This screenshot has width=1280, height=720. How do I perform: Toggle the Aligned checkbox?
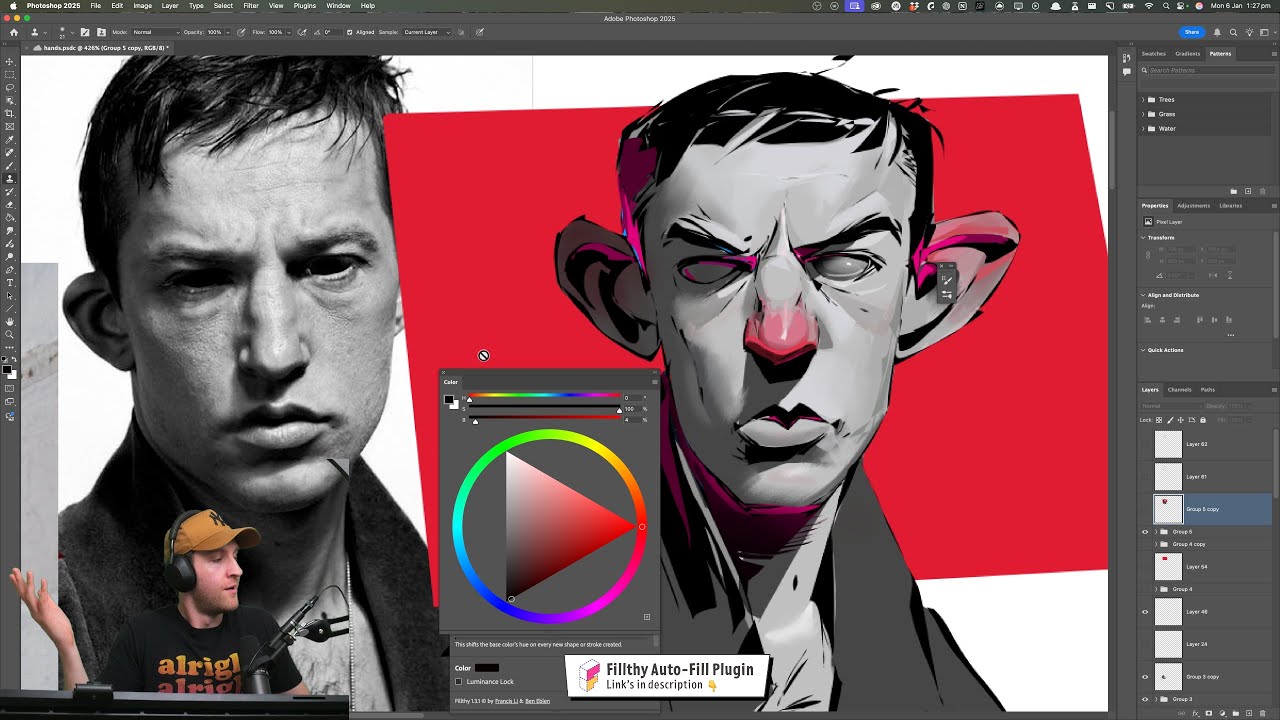click(x=349, y=32)
